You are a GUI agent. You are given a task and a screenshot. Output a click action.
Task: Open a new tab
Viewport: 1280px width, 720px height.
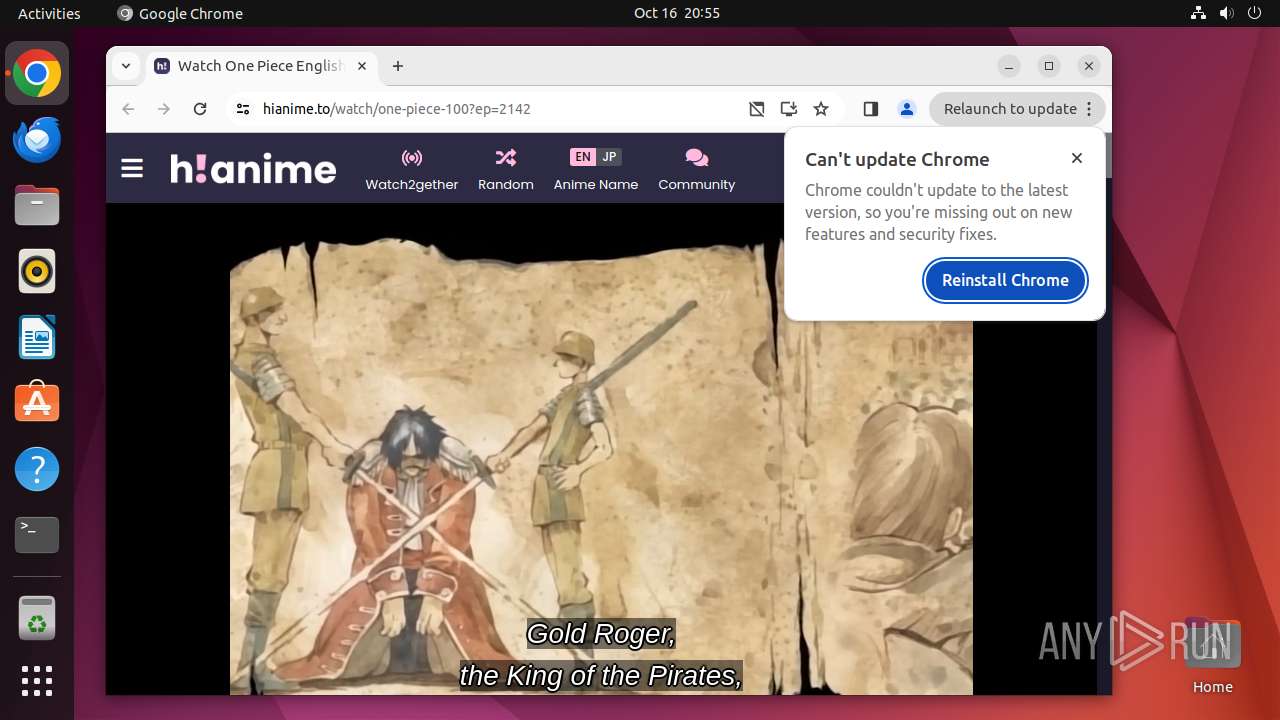coord(398,66)
